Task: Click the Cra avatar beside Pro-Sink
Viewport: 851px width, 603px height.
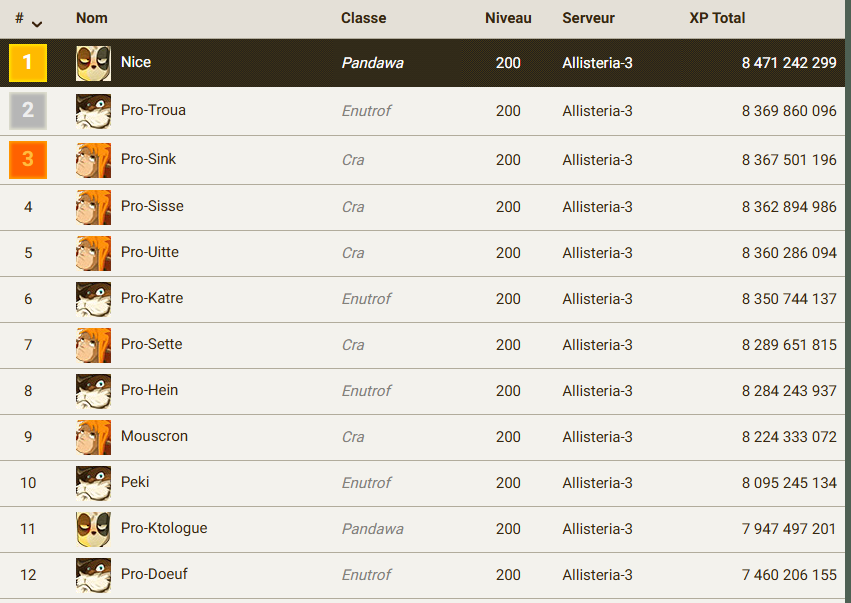Action: click(93, 160)
